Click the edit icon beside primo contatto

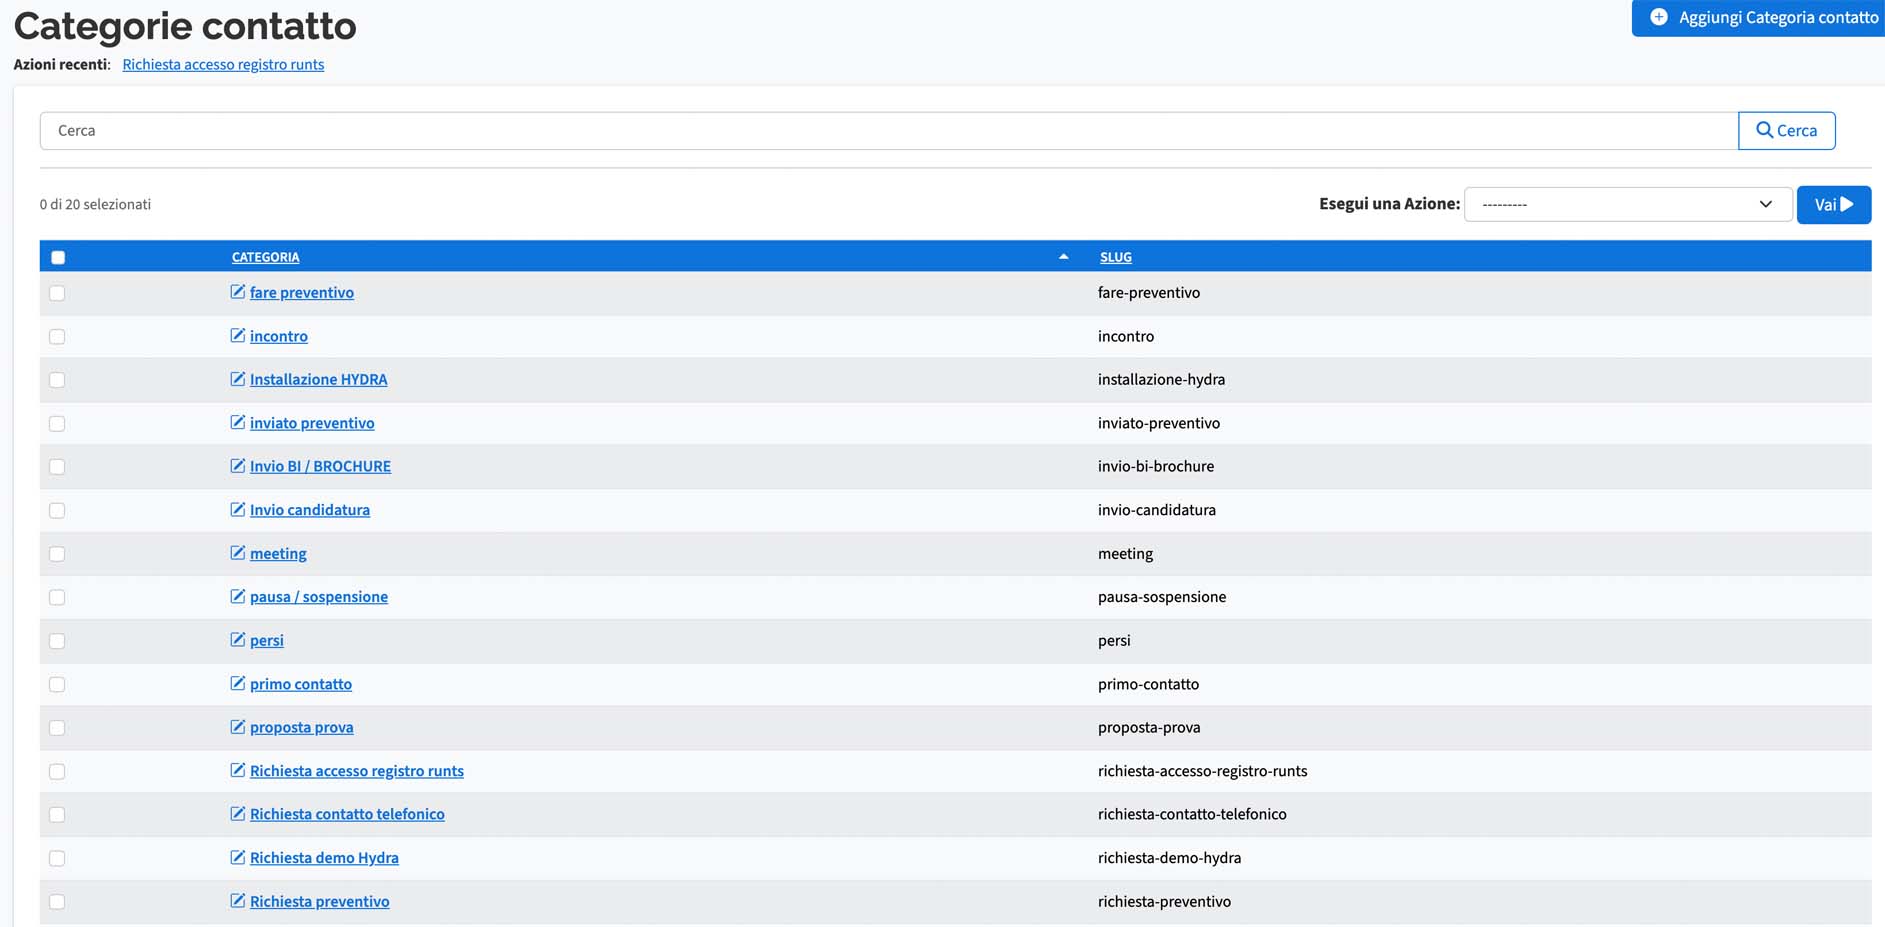pos(237,683)
